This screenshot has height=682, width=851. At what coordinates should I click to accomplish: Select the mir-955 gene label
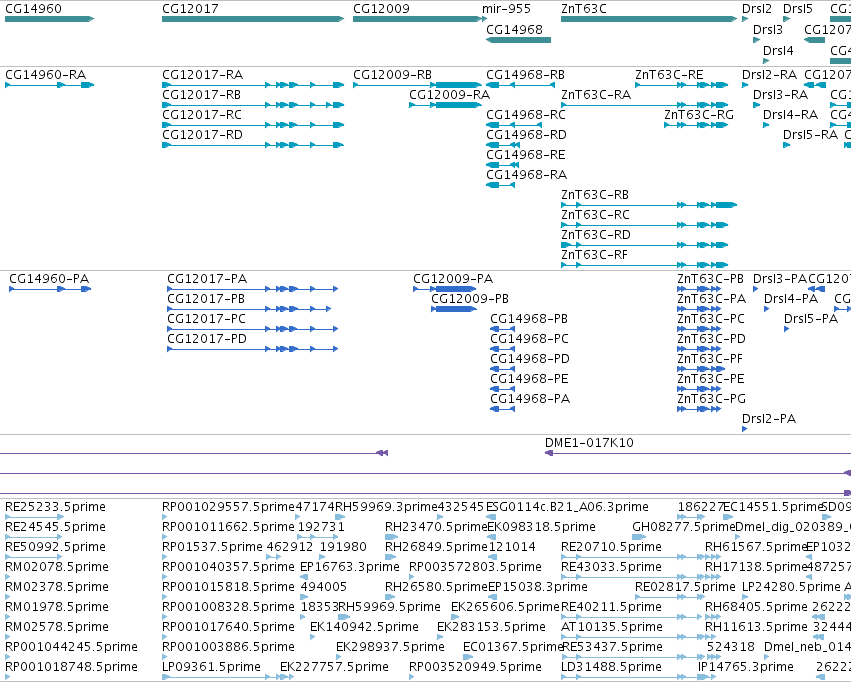tap(506, 9)
